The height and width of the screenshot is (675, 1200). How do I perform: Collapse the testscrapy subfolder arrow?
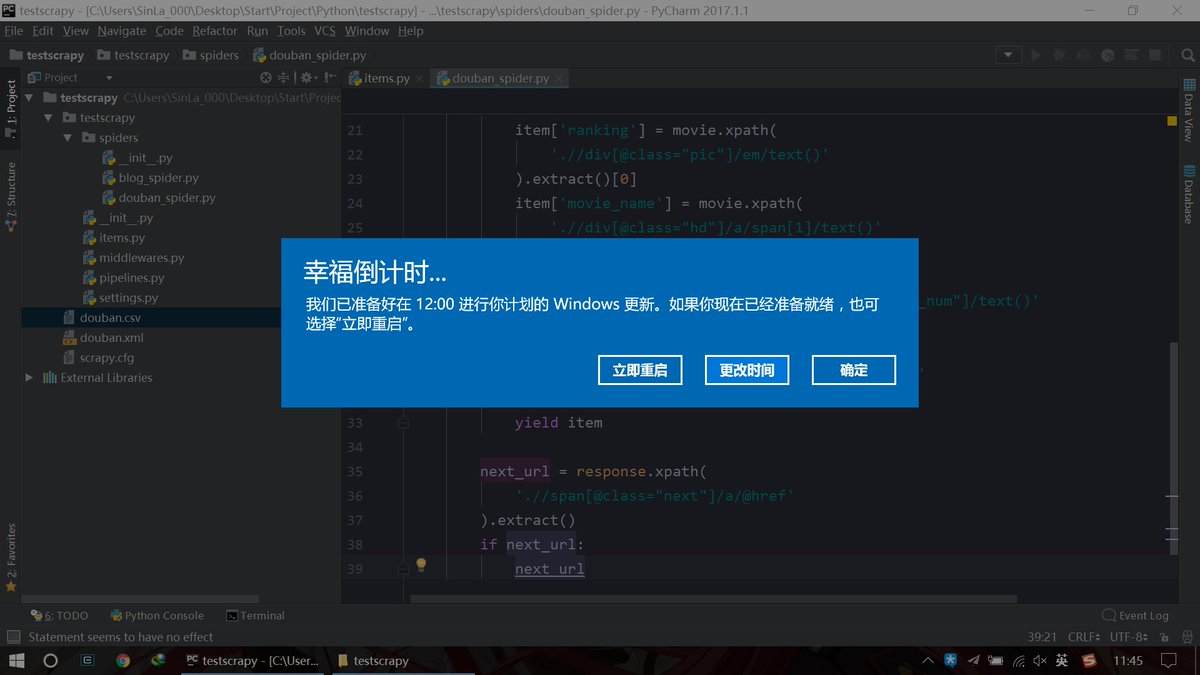pos(49,118)
